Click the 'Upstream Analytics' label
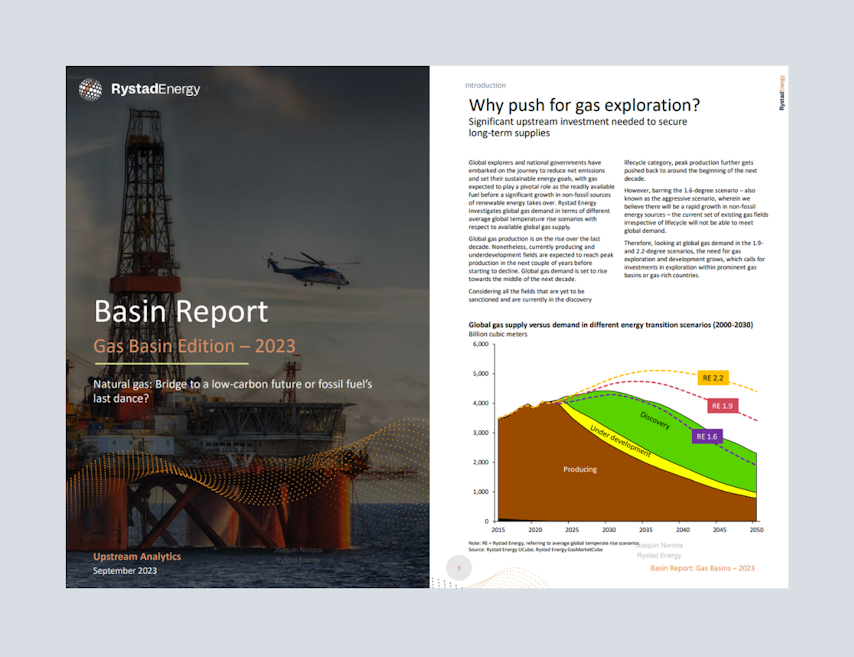 pos(137,556)
